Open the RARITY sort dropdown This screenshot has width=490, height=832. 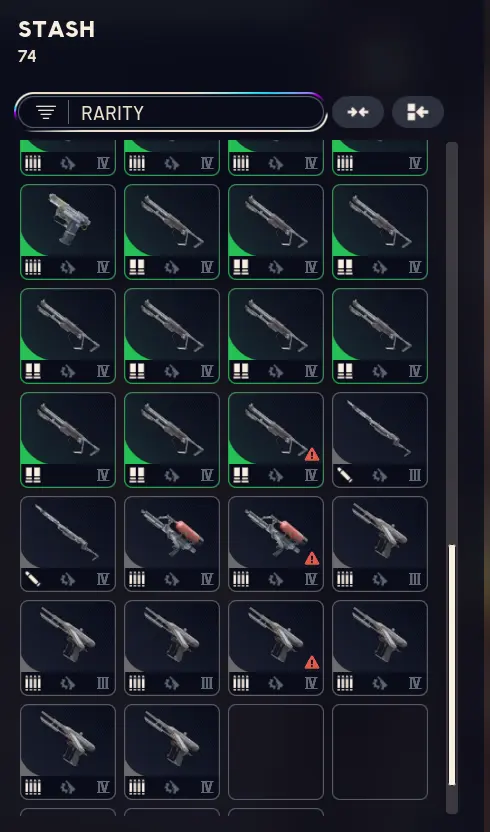[171, 112]
